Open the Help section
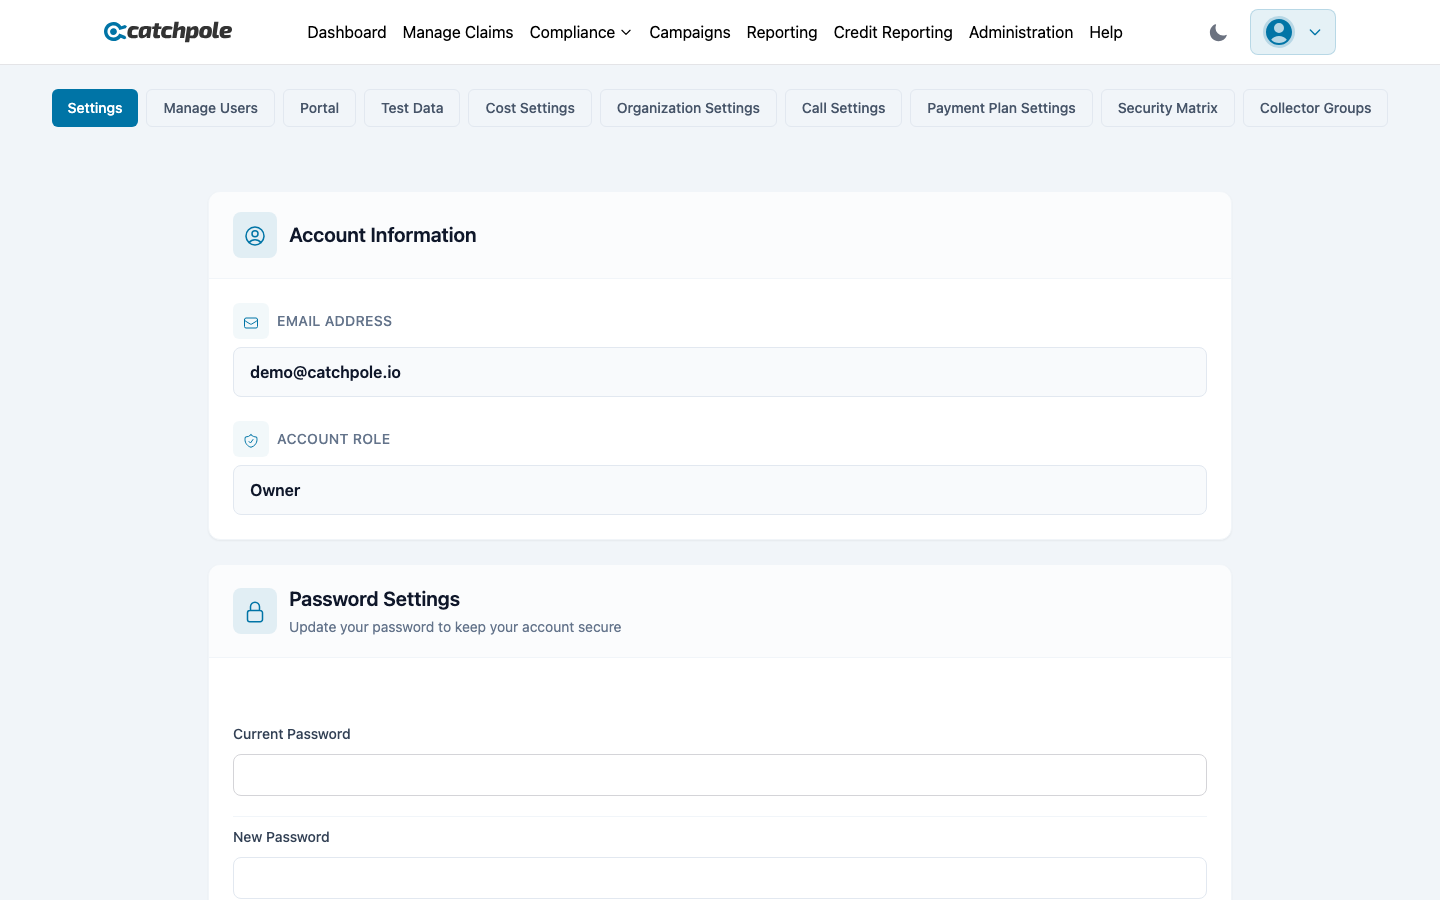 pyautogui.click(x=1106, y=32)
